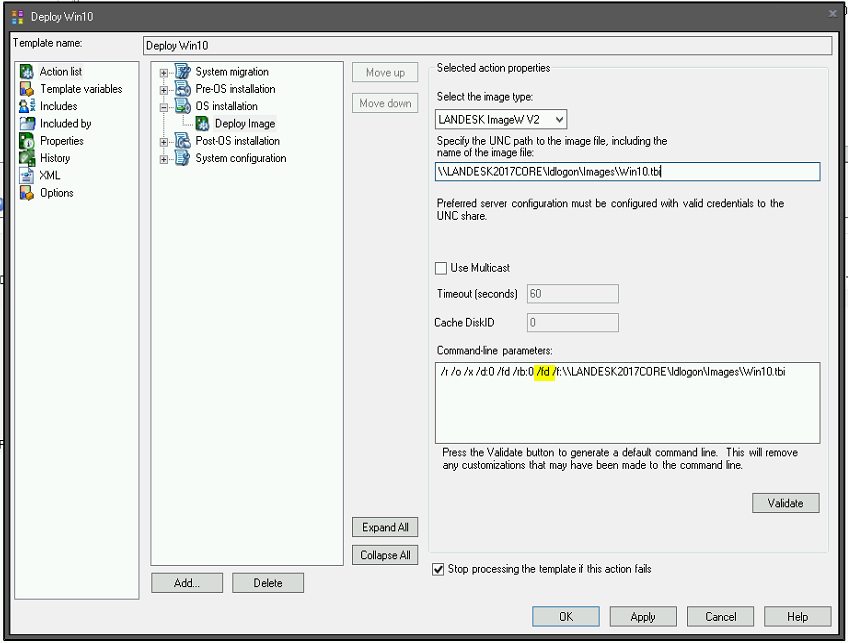Expand the Post-OS installation node
This screenshot has height=643, width=848.
click(163, 142)
